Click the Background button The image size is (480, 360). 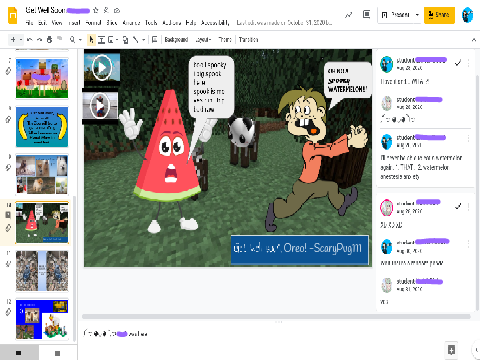pos(176,40)
